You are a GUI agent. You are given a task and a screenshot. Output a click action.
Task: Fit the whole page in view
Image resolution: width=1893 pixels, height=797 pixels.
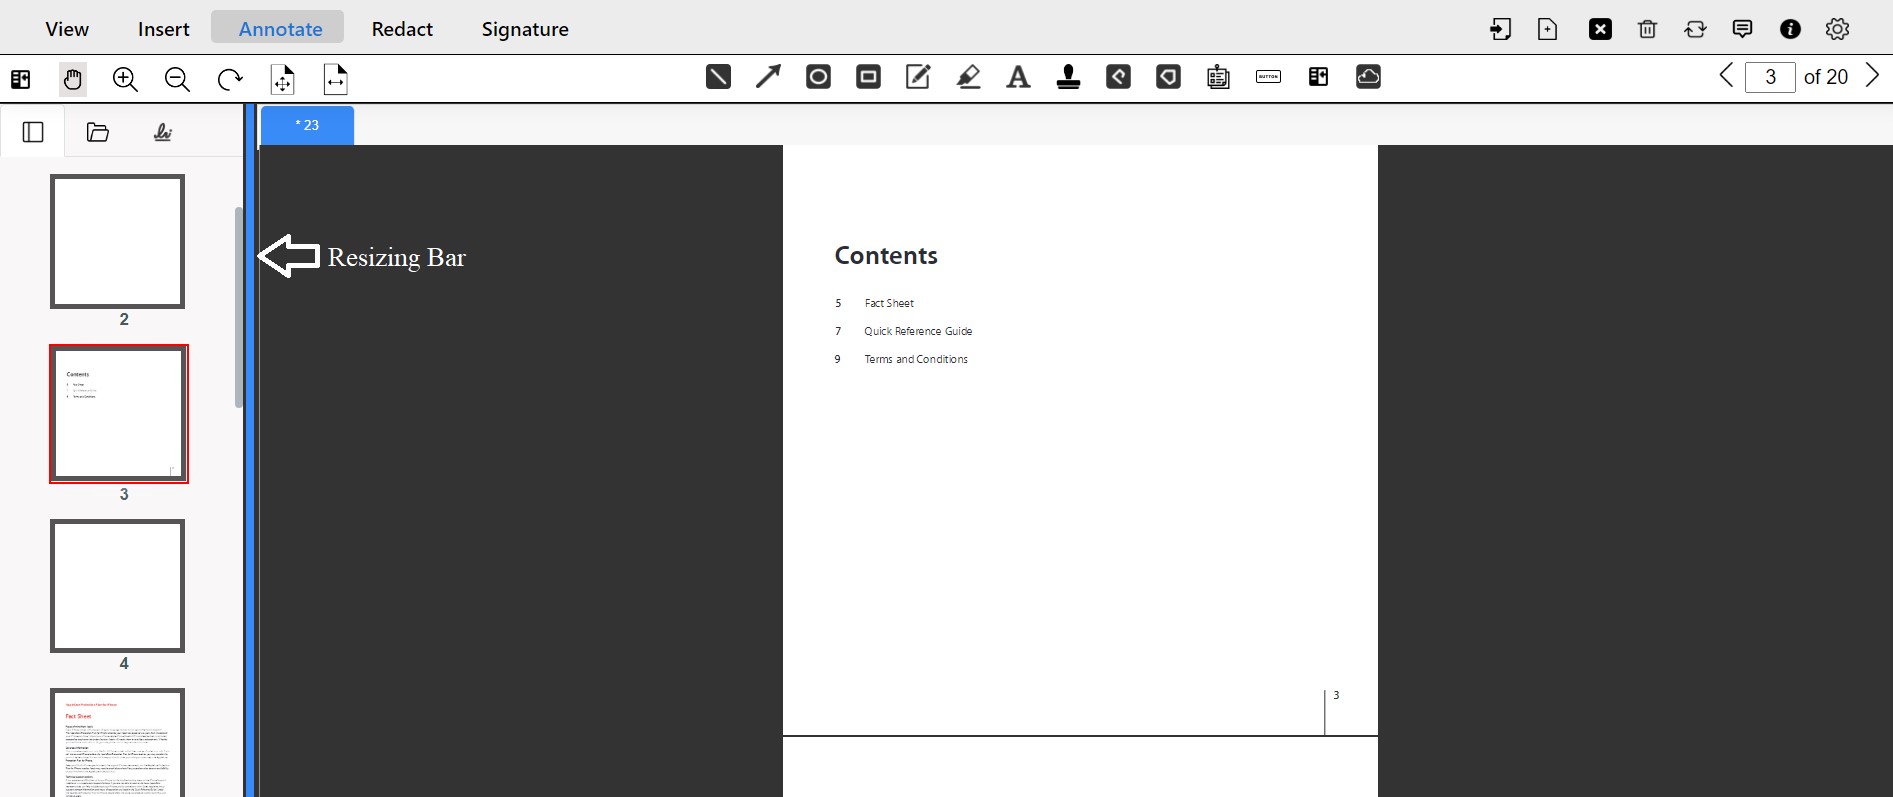[283, 79]
